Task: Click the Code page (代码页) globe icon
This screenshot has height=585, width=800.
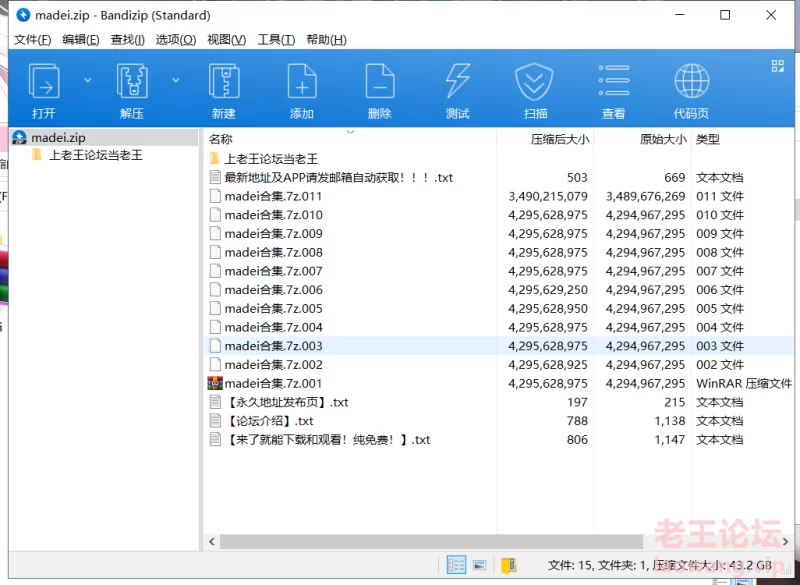Action: coord(691,81)
